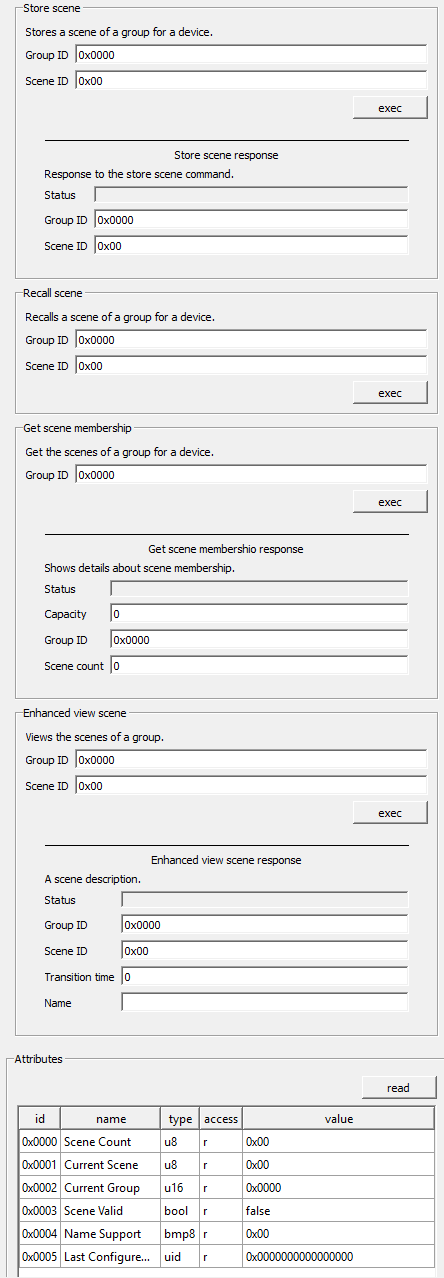Click exec button under Get scene membership

click(390, 502)
